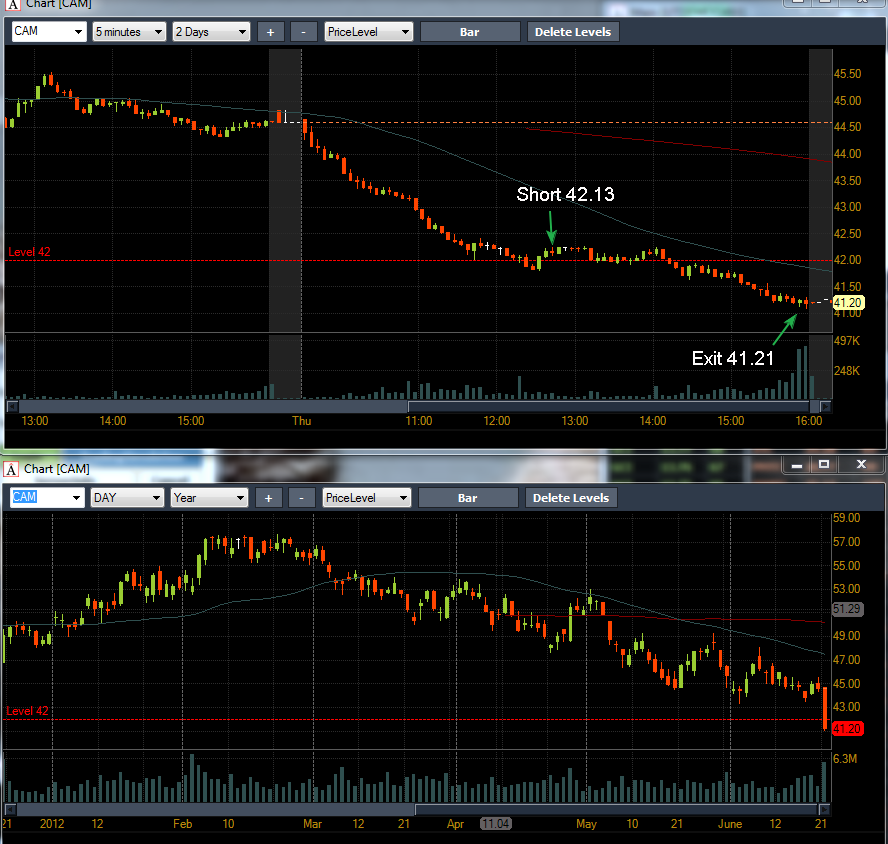This screenshot has width=888, height=844.
Task: Click the lower chart horizontal scrollbar thumb
Action: [x=616, y=809]
